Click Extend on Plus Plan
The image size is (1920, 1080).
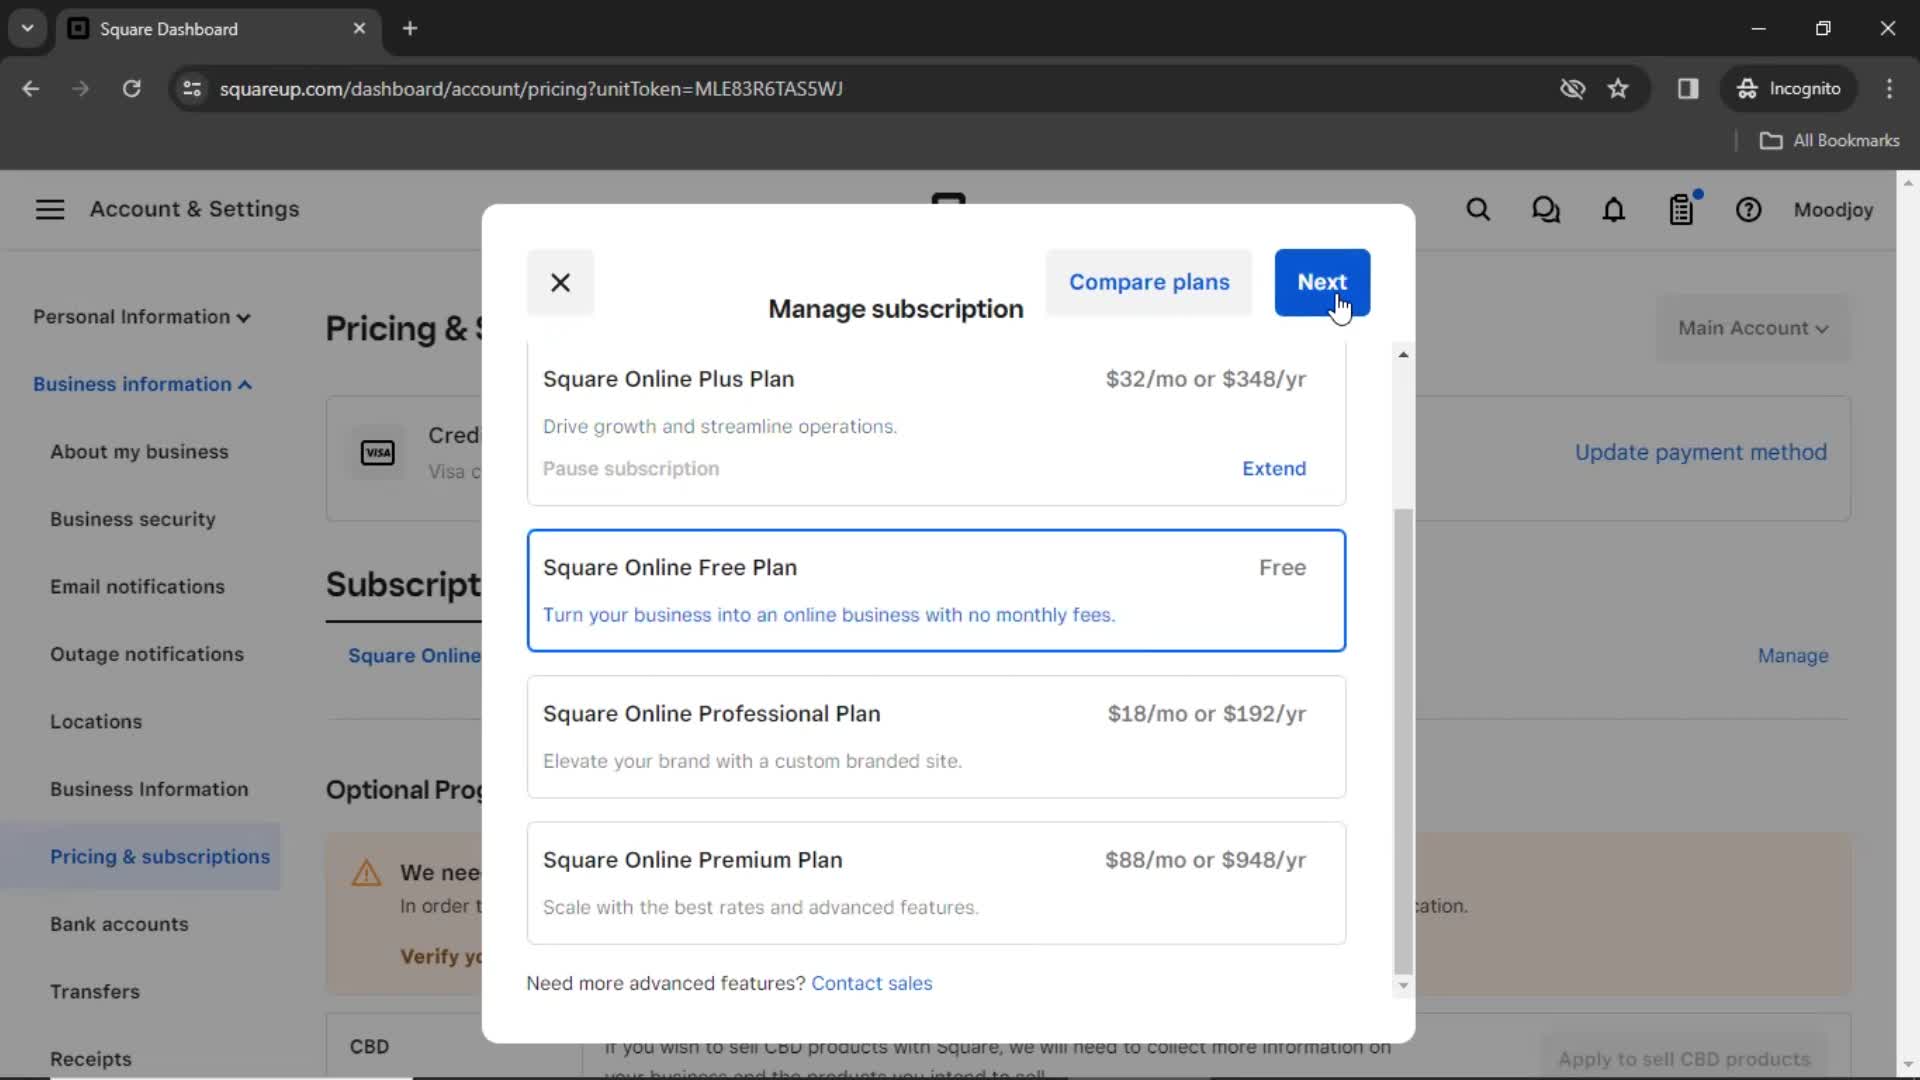[x=1274, y=469]
